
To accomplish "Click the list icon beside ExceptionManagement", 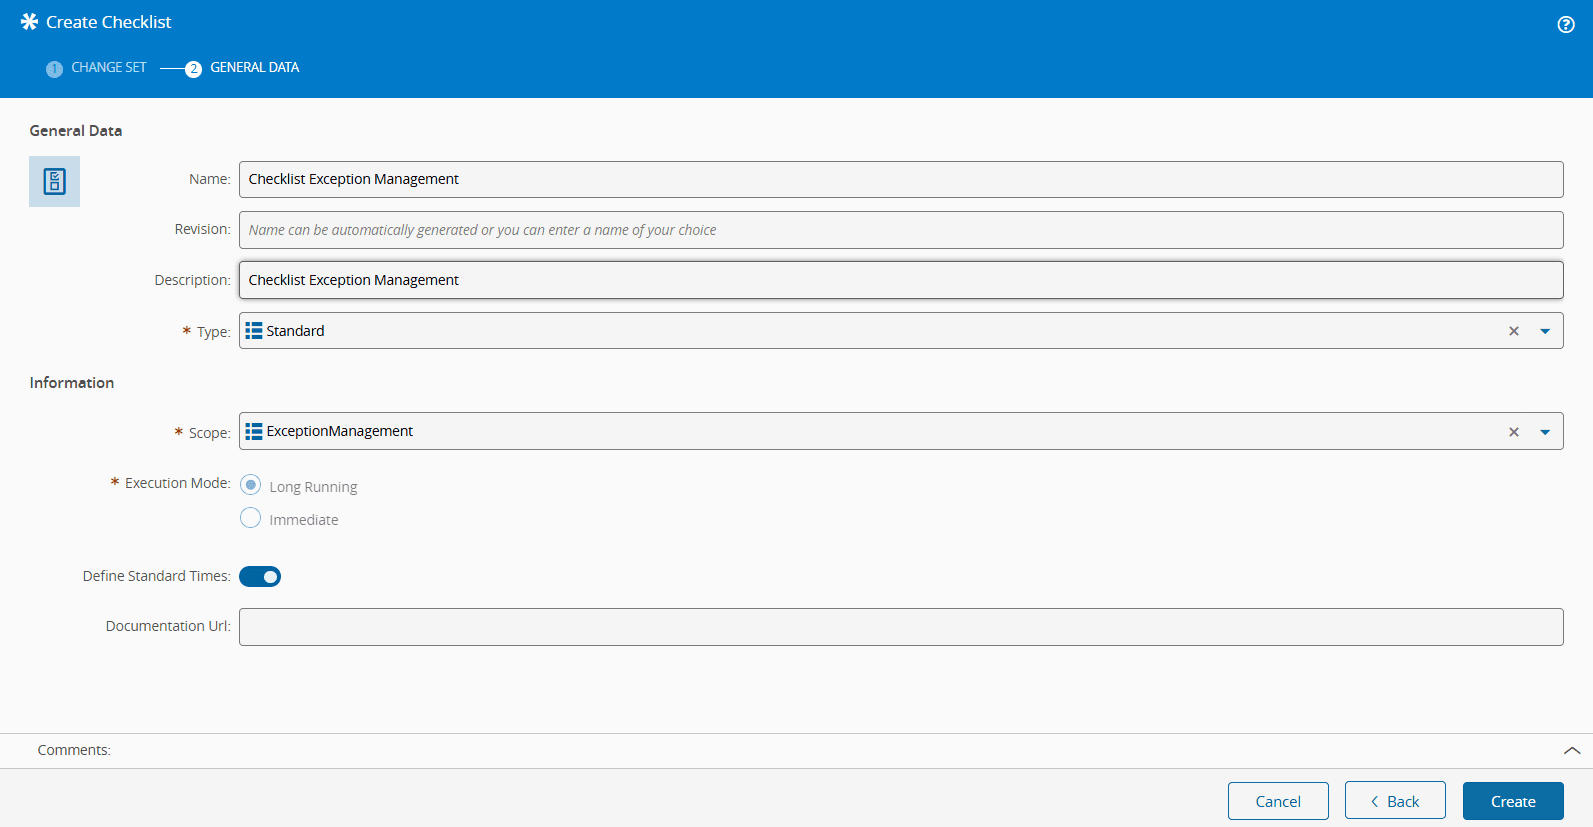I will click(254, 431).
